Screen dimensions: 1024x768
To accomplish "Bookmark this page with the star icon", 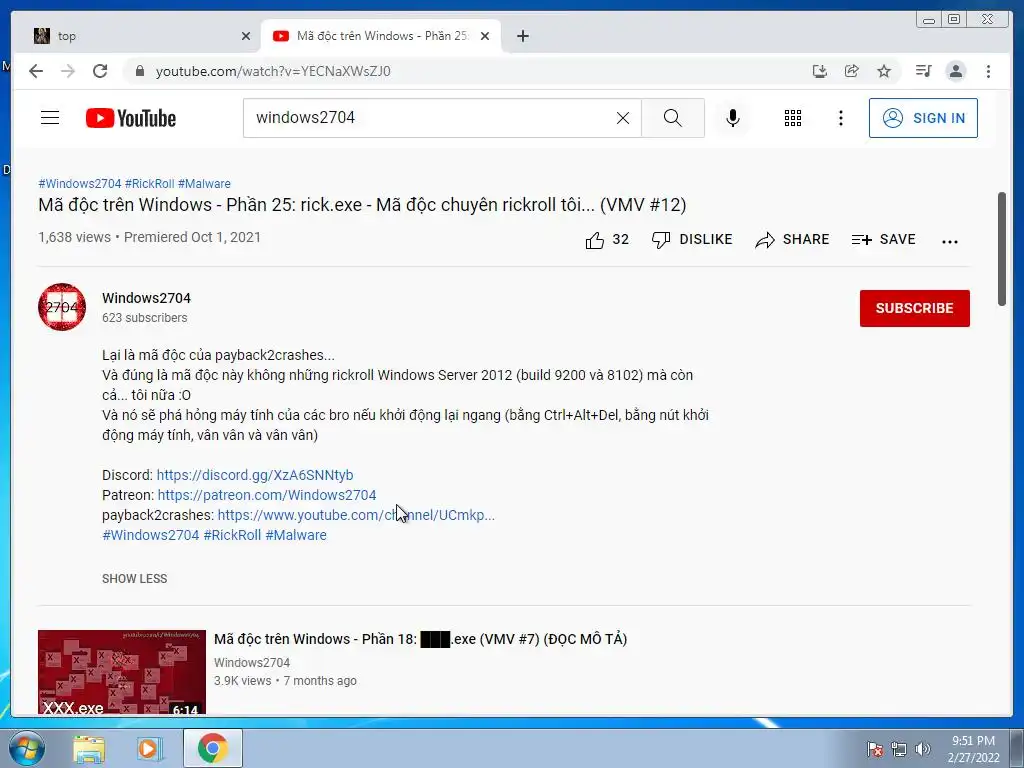I will (884, 71).
